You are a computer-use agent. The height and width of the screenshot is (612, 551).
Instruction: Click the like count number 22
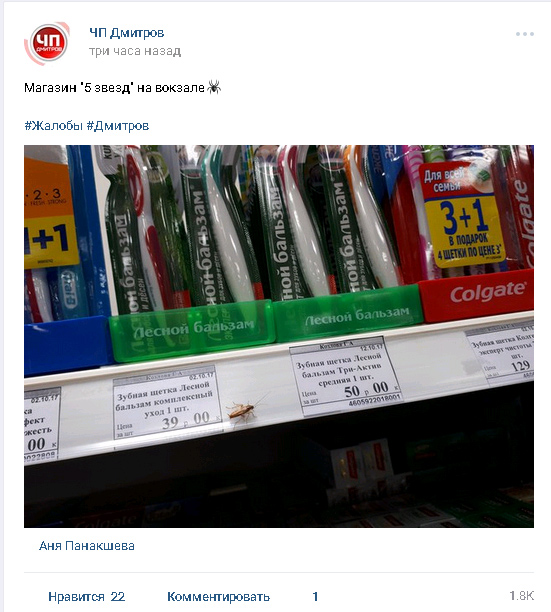[x=117, y=596]
